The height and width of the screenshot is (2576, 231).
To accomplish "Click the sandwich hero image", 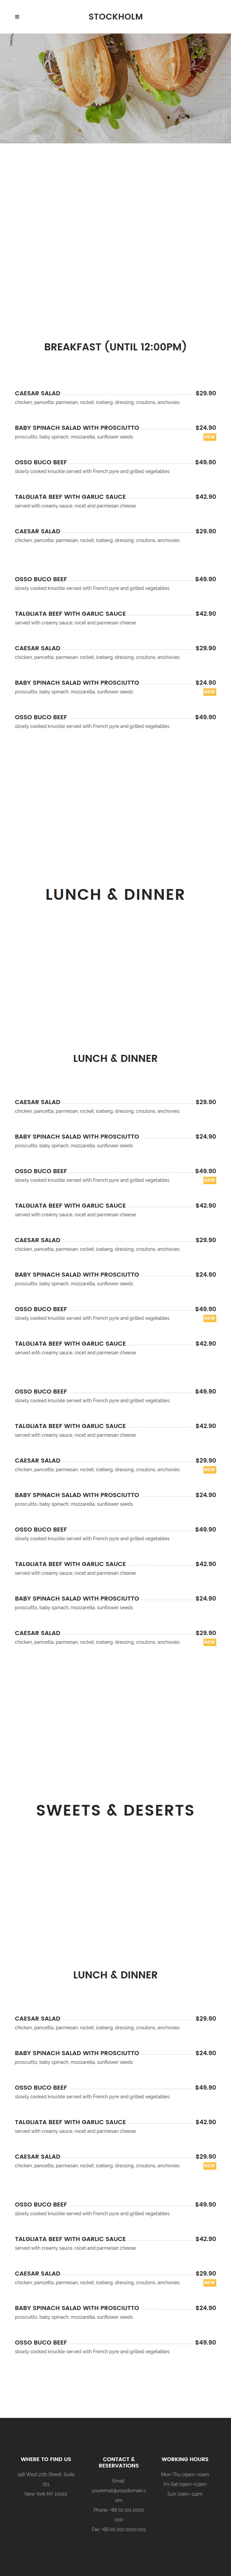I will 115,88.
